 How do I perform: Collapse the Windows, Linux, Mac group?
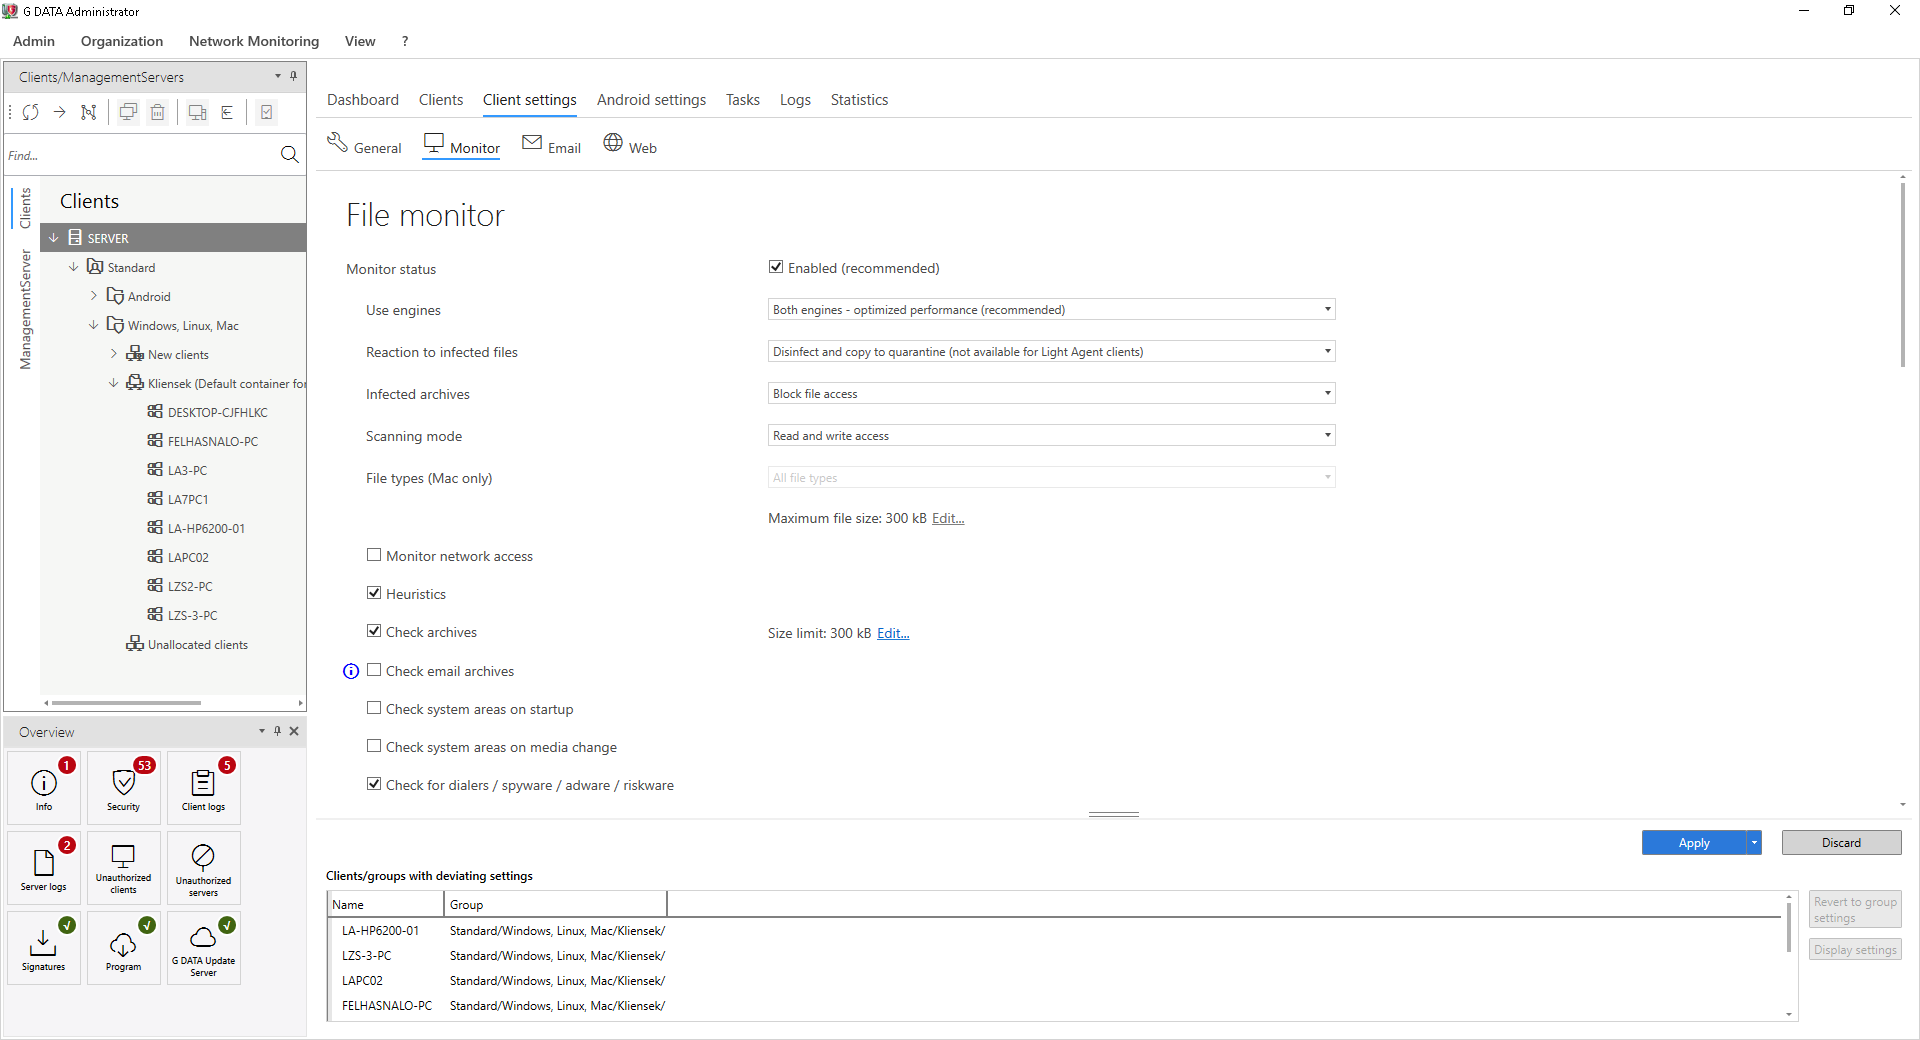(94, 325)
